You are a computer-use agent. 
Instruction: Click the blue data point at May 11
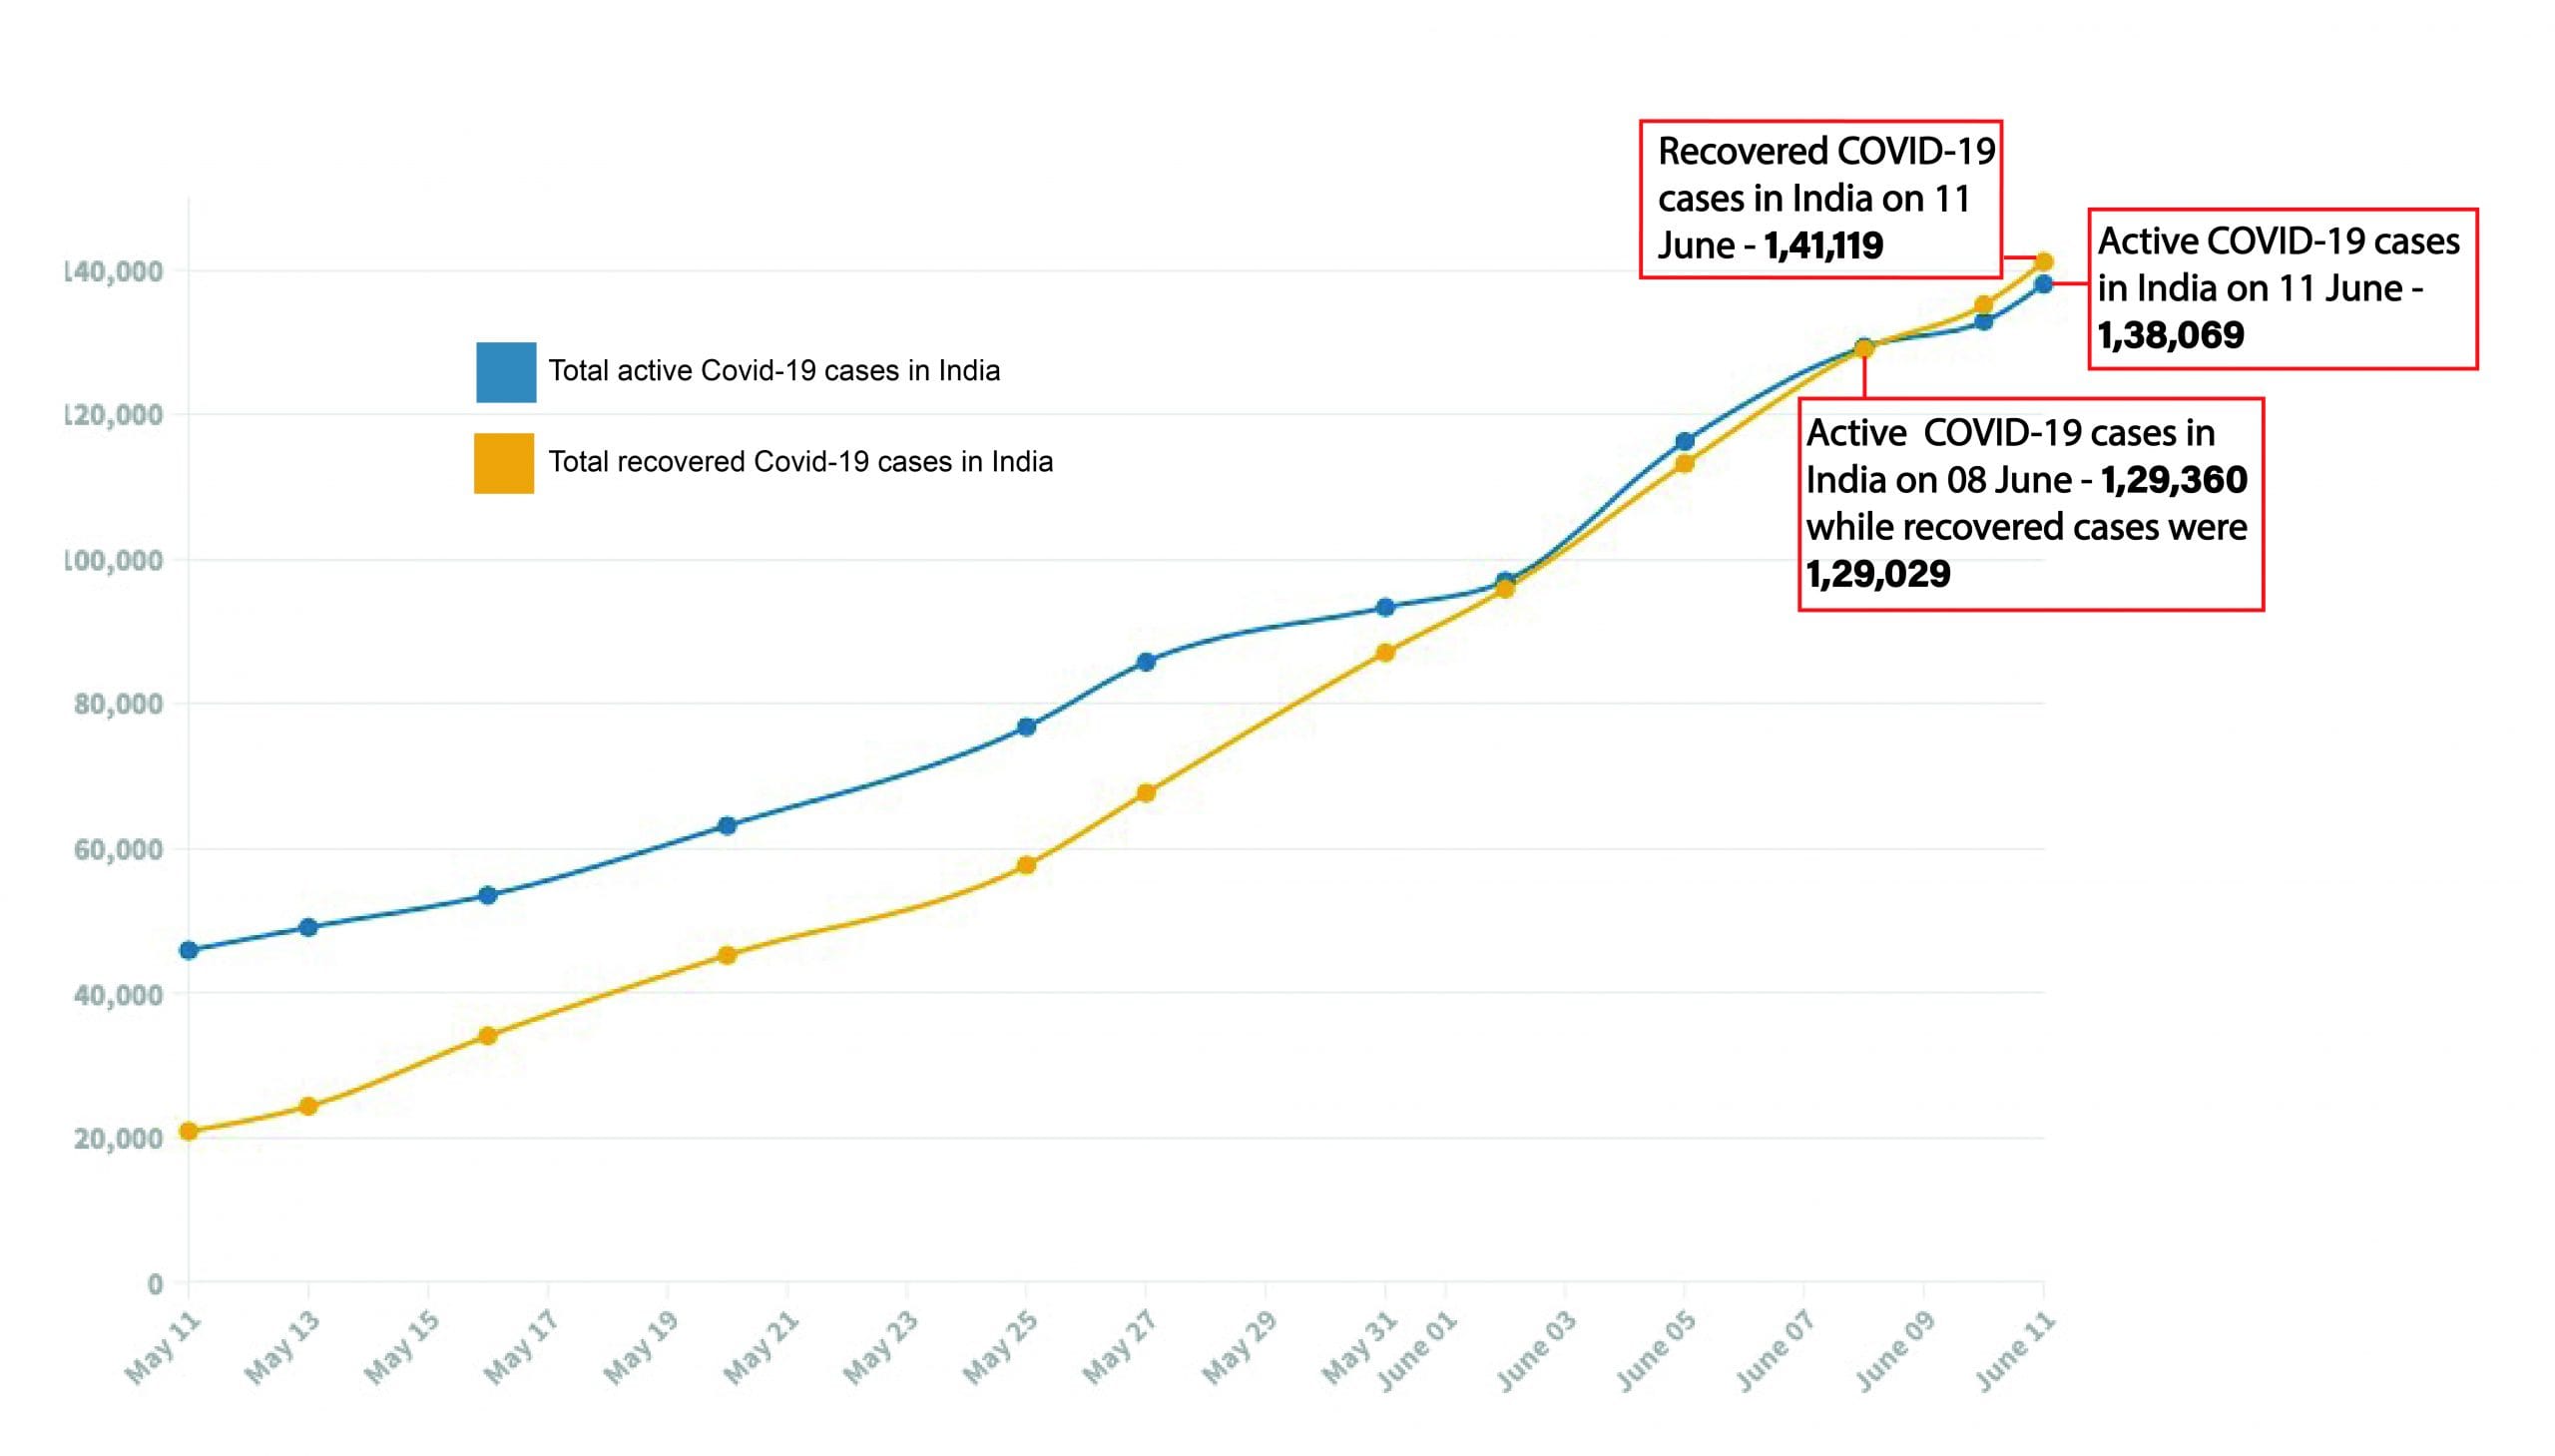[188, 950]
